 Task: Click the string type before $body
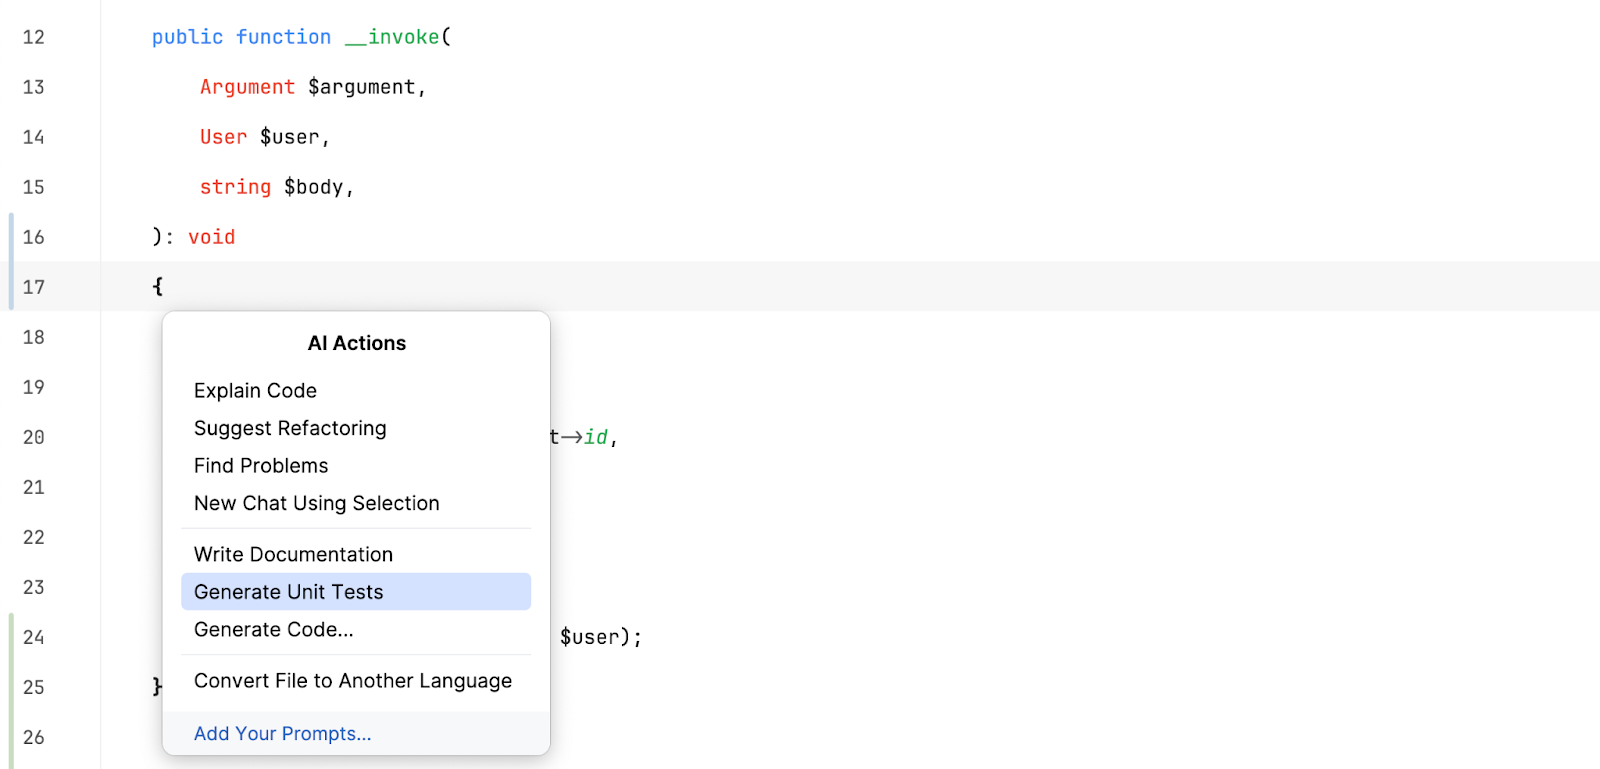point(235,187)
